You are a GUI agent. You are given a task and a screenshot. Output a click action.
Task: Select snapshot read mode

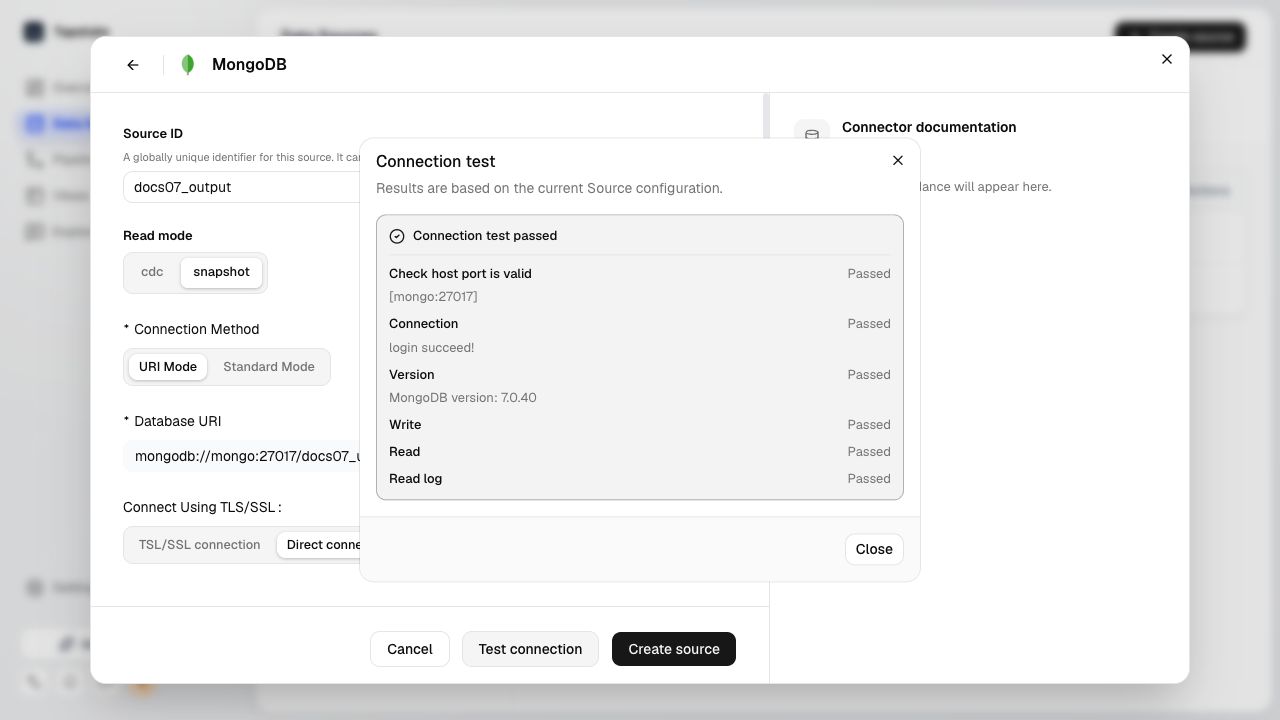coord(221,272)
